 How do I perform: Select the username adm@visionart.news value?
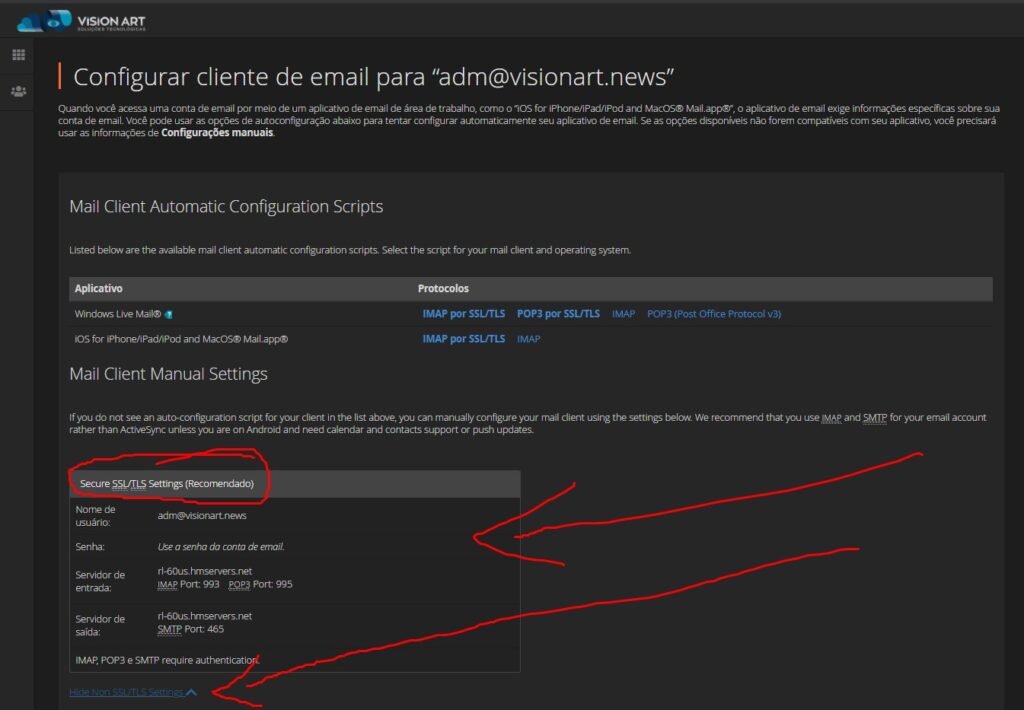click(x=202, y=516)
